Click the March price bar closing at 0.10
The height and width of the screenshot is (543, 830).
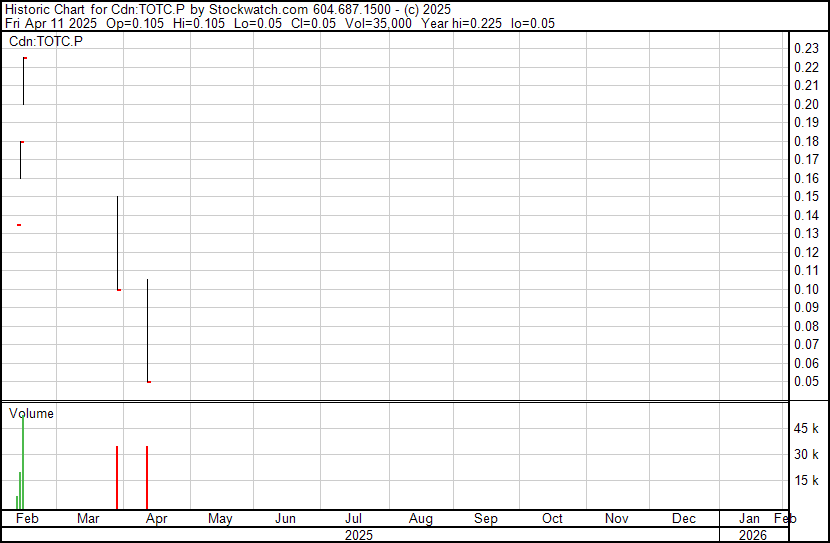tap(118, 243)
